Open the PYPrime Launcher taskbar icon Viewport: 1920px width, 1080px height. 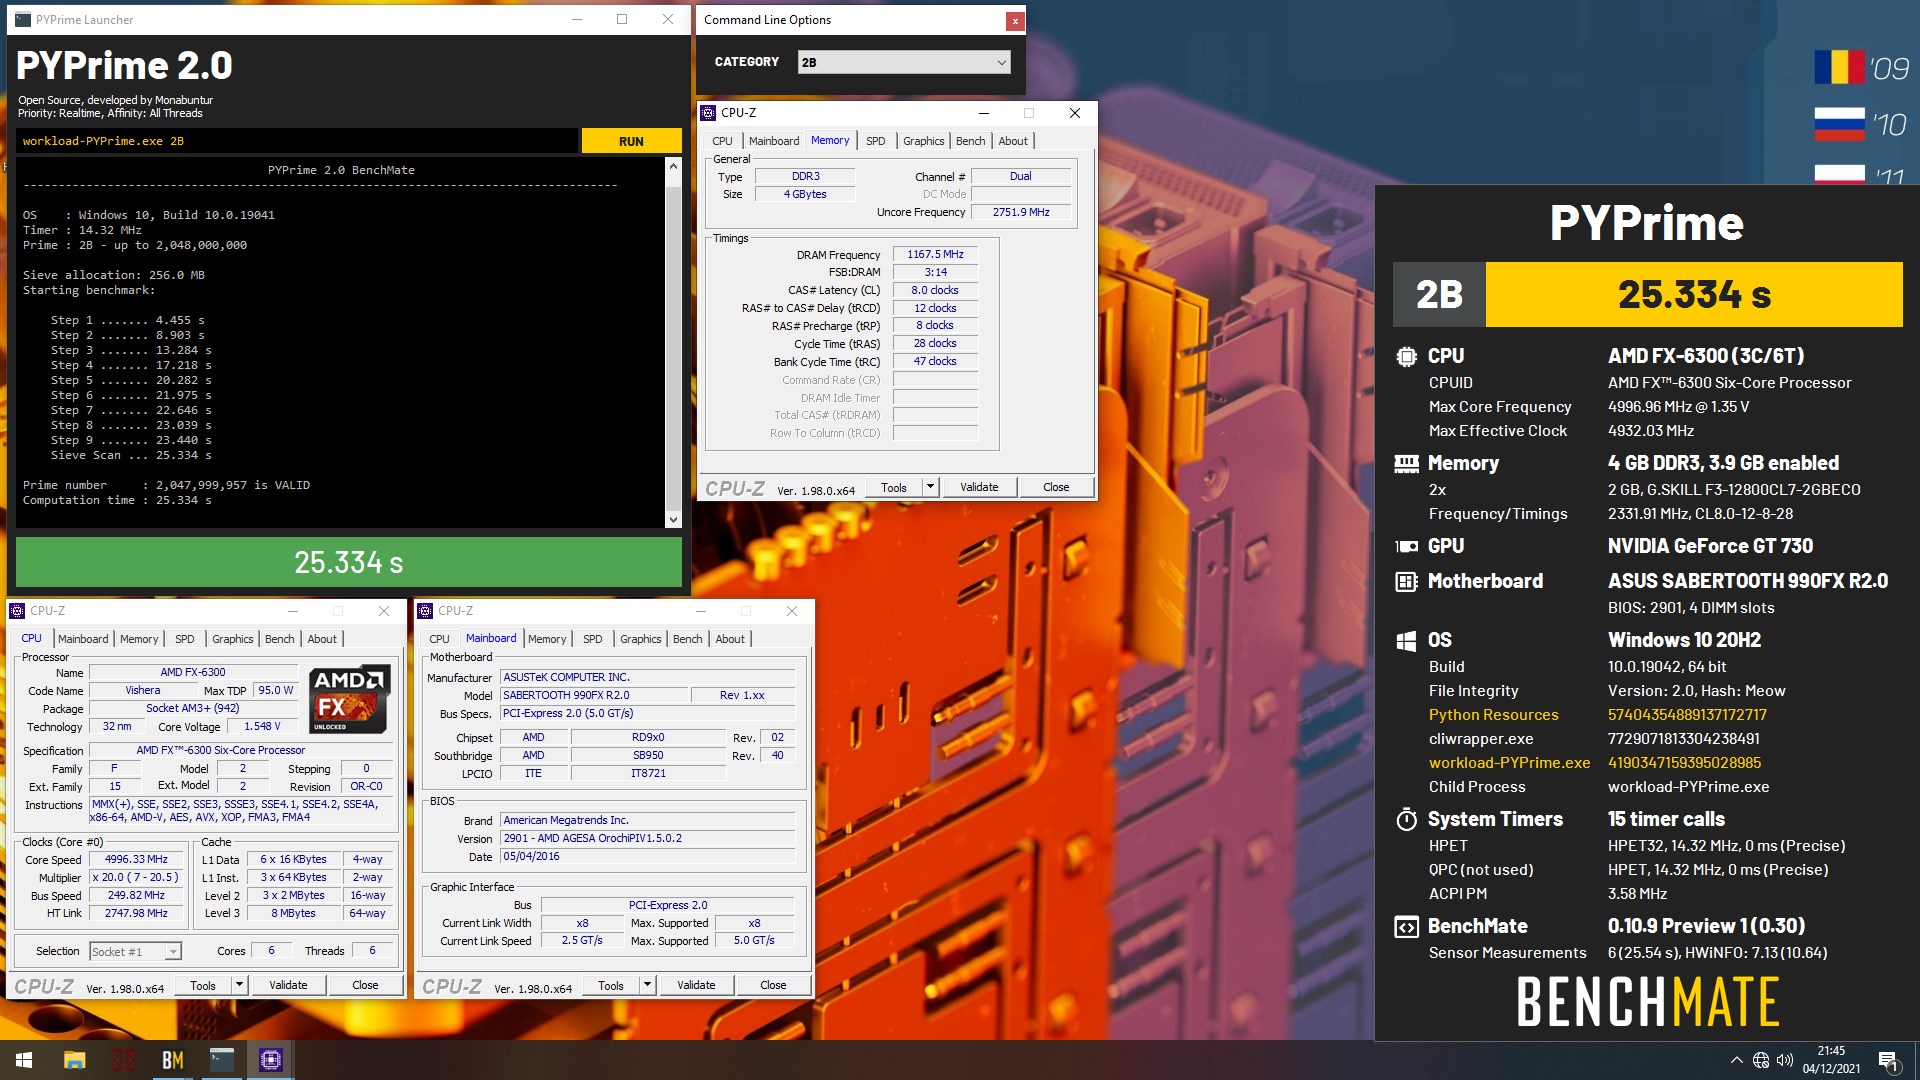(221, 1060)
